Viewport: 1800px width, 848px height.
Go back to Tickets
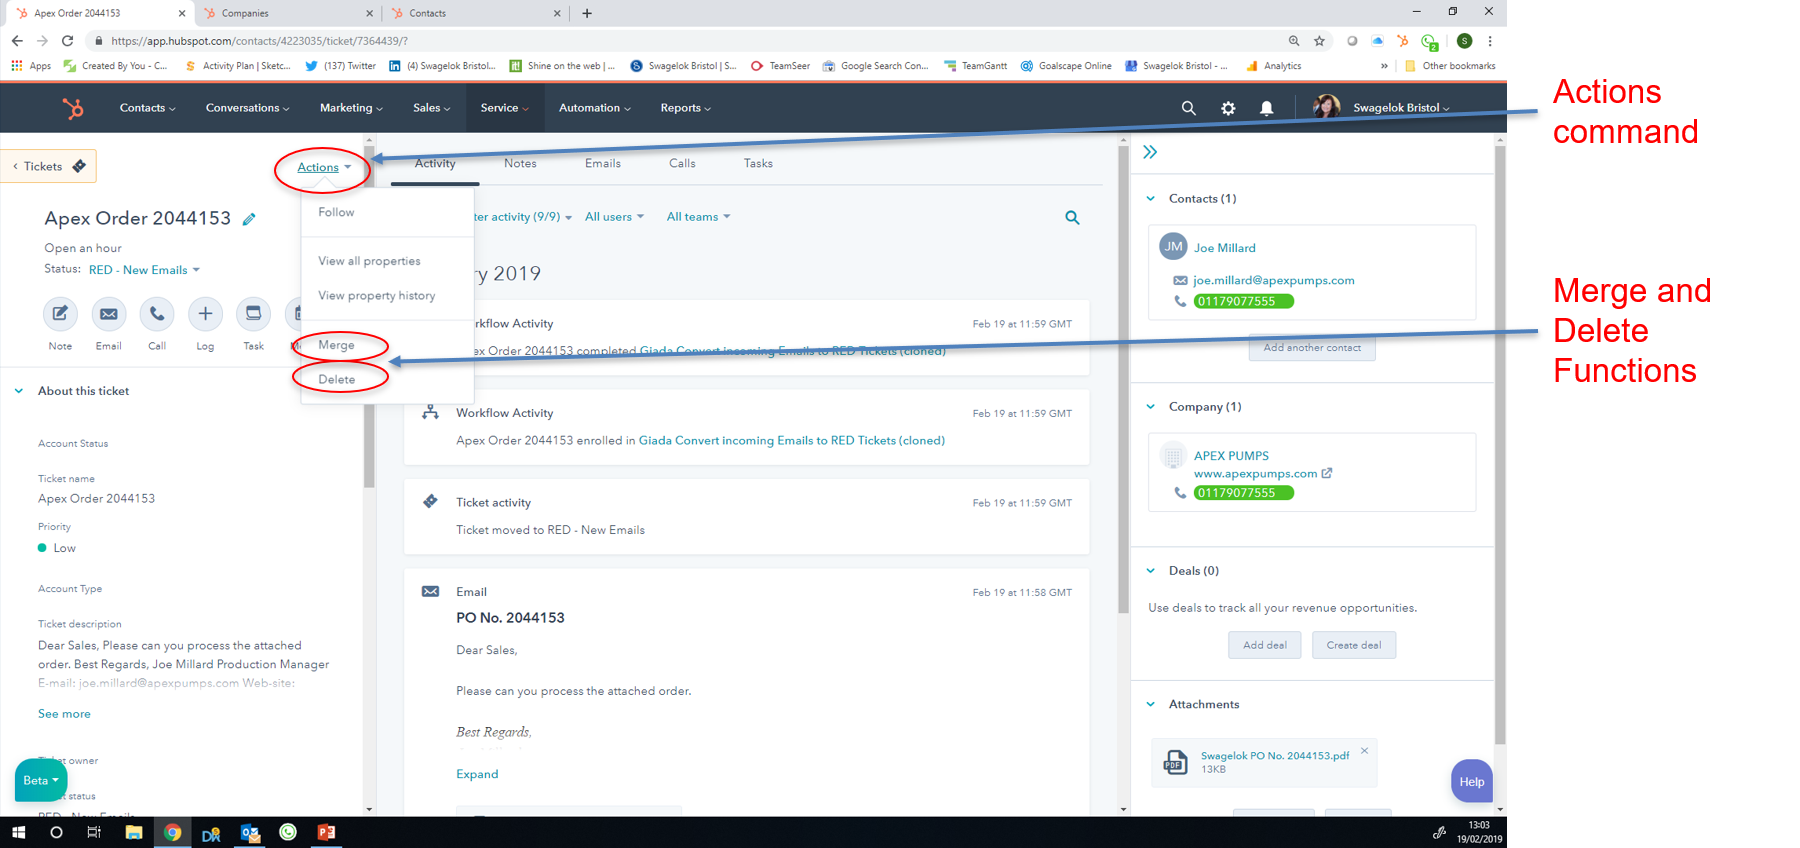(x=49, y=166)
